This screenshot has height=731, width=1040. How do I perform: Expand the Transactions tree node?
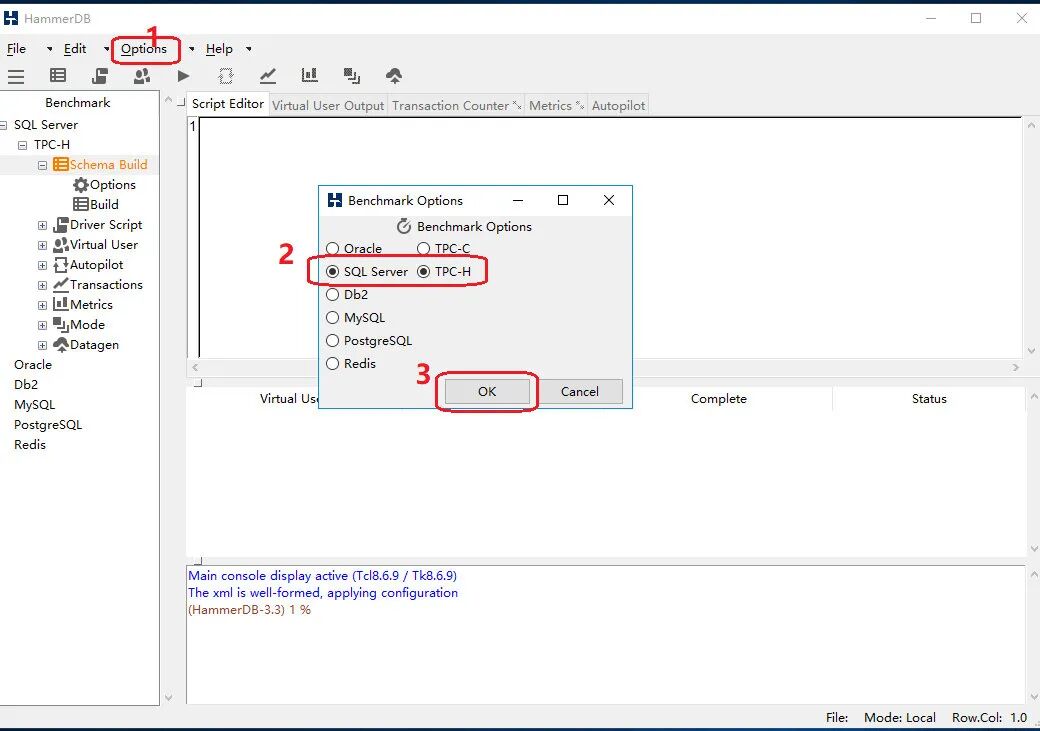[x=42, y=285]
